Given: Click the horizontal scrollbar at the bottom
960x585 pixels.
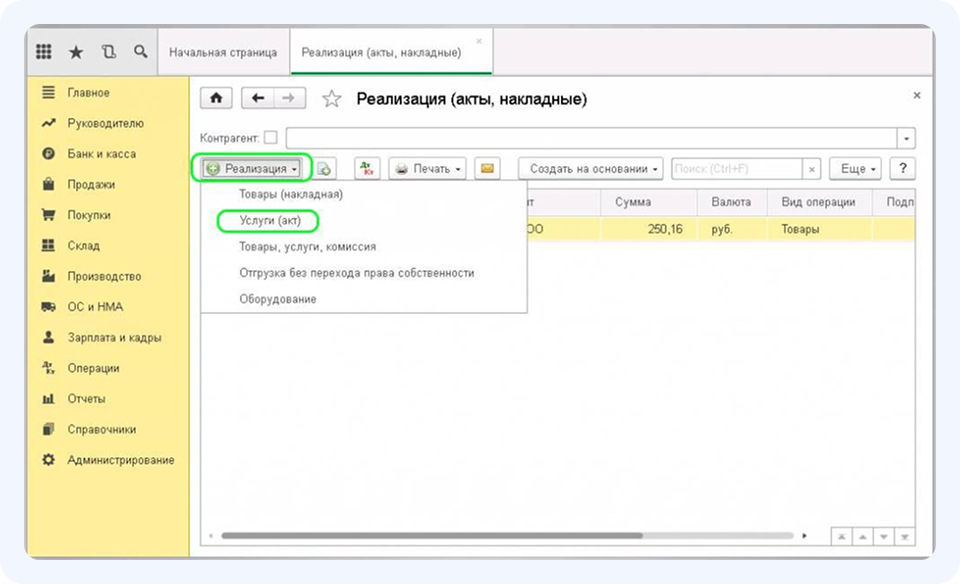Looking at the screenshot, I should click(x=430, y=536).
